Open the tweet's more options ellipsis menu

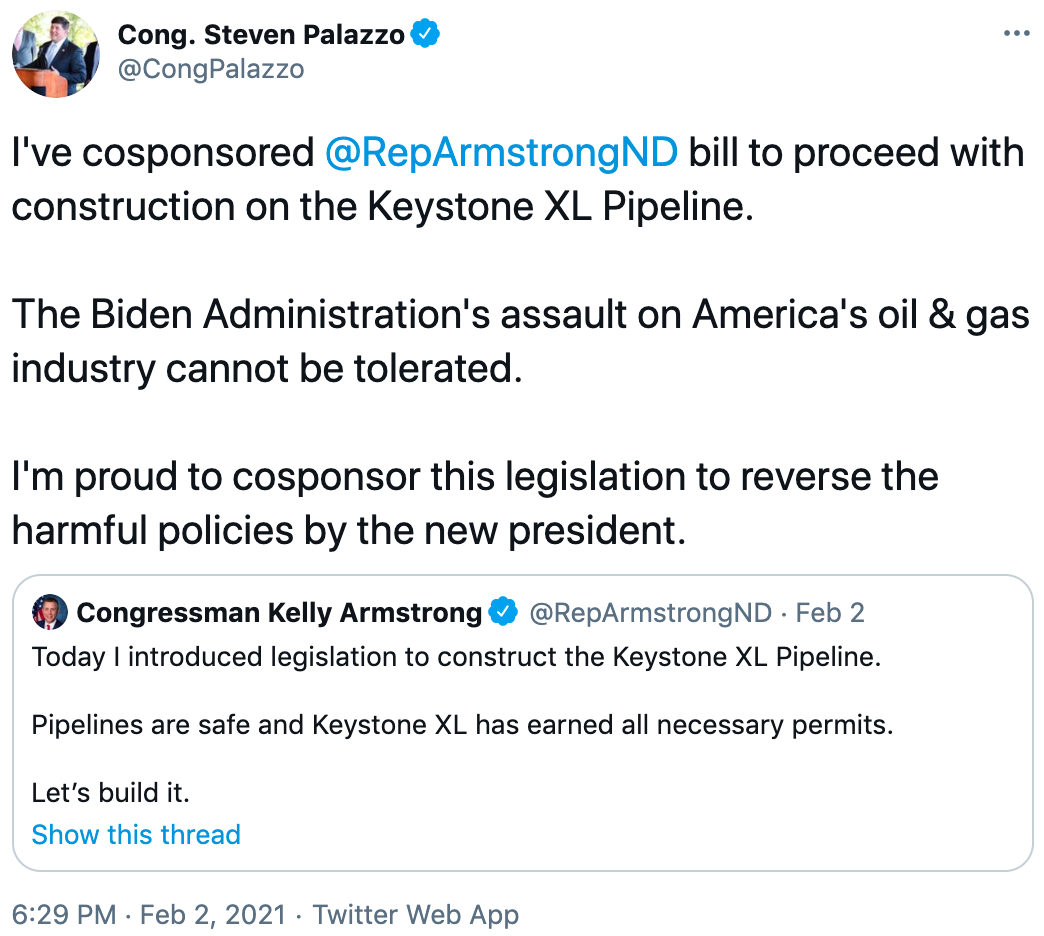pyautogui.click(x=1015, y=34)
